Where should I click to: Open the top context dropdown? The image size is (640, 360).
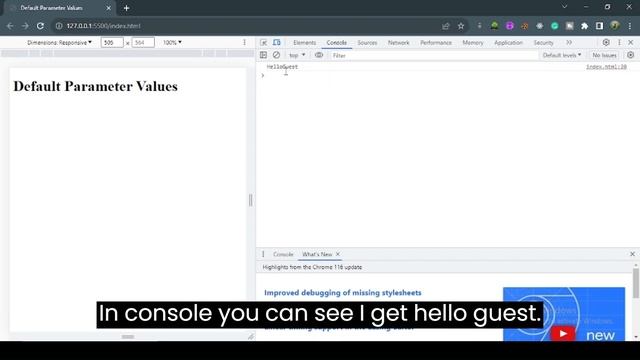(x=297, y=55)
